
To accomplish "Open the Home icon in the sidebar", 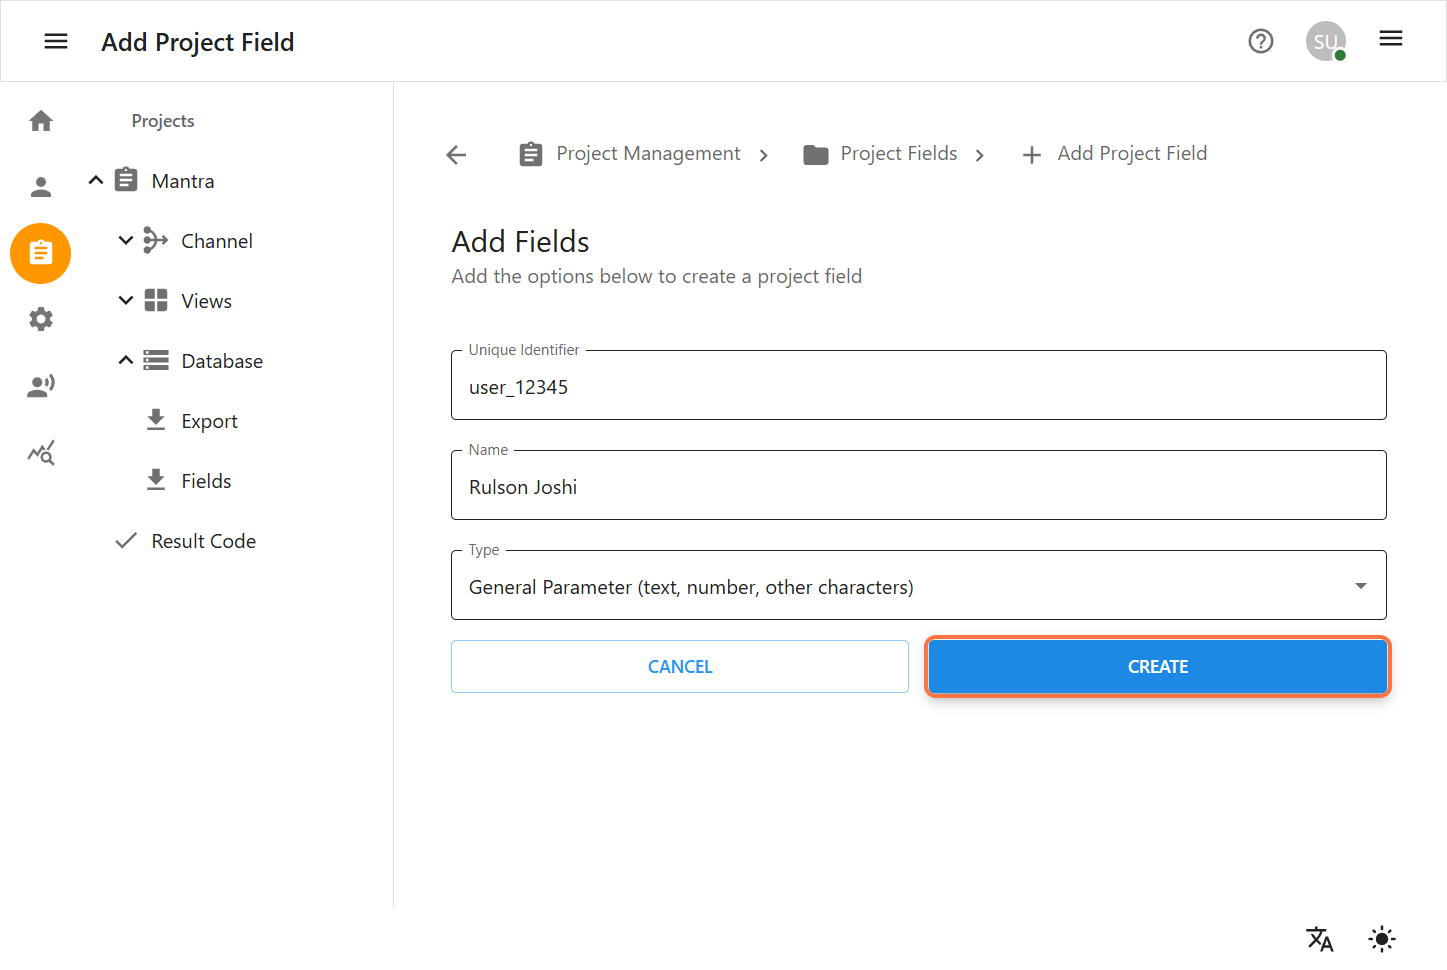I will click(x=40, y=120).
